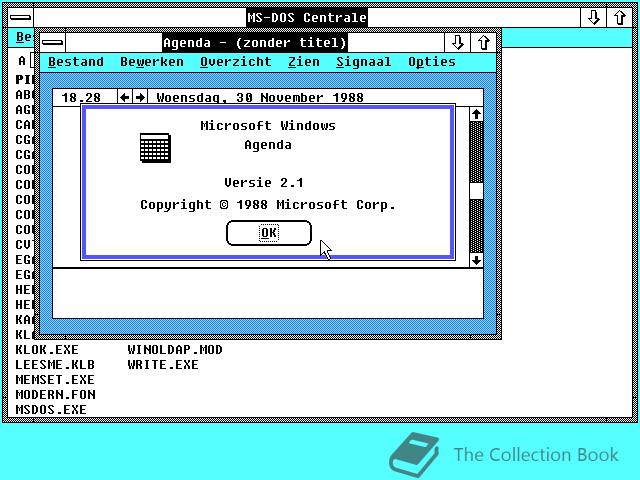
Task: Select WINOLDAP.MOD in the file list
Action: click(175, 350)
